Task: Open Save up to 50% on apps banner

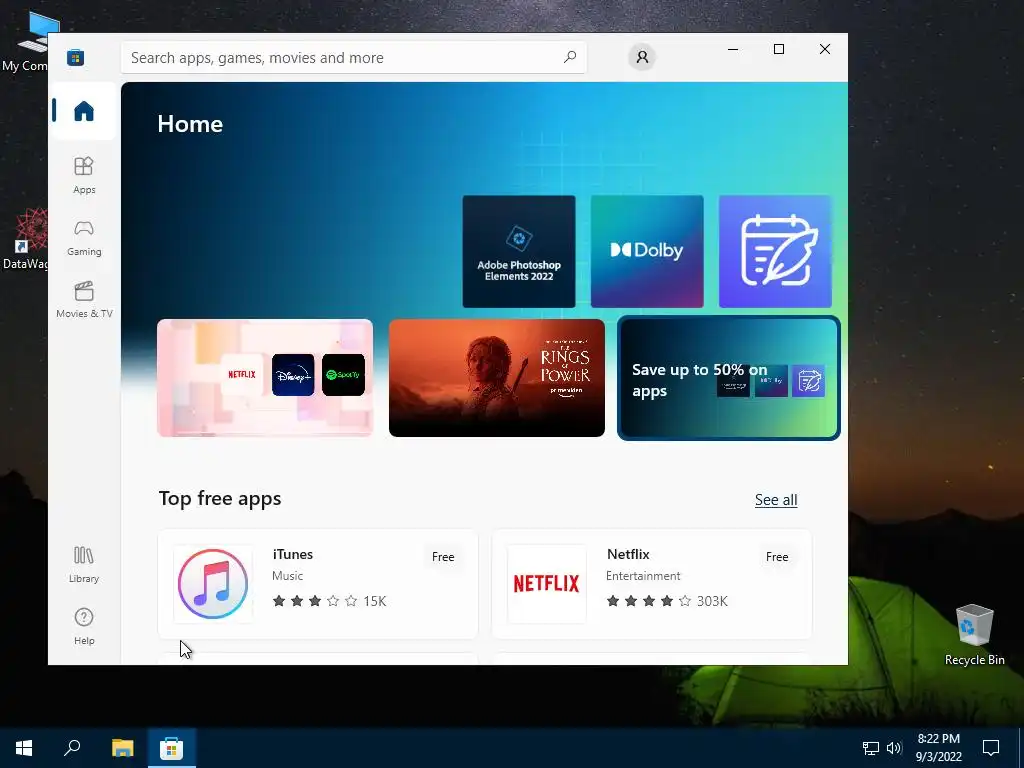Action: 728,377
